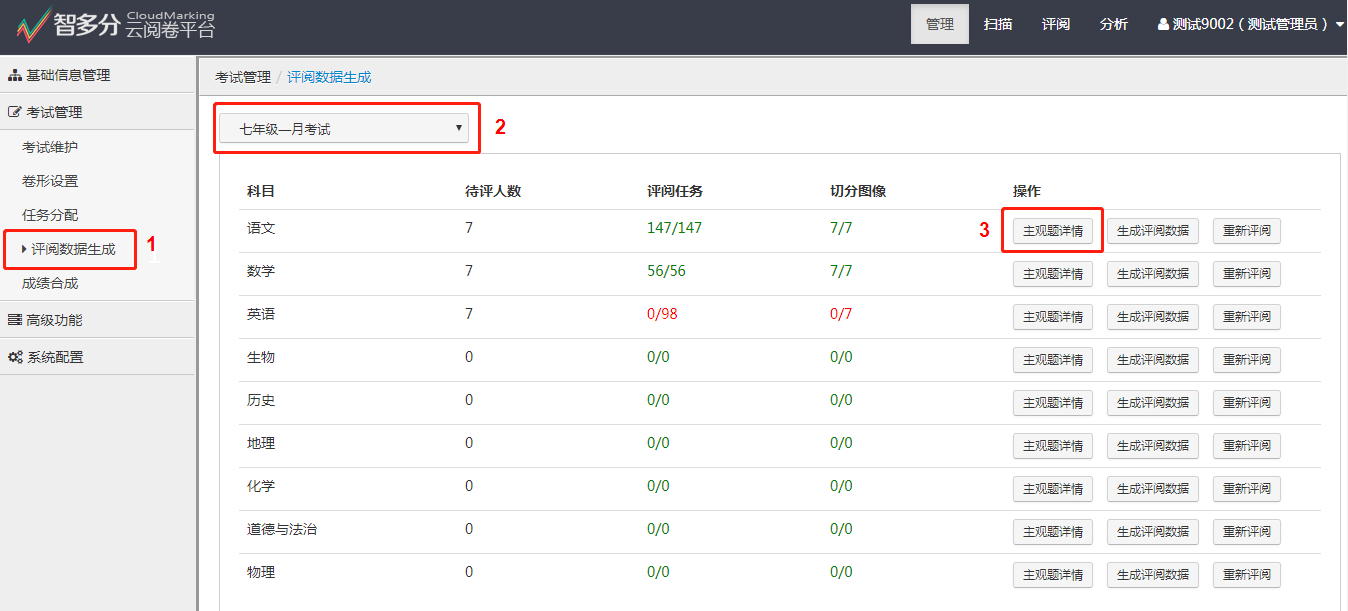Image resolution: width=1348 pixels, height=611 pixels.
Task: Click 生成评阅数据 for 数学 row
Action: pyautogui.click(x=1152, y=274)
